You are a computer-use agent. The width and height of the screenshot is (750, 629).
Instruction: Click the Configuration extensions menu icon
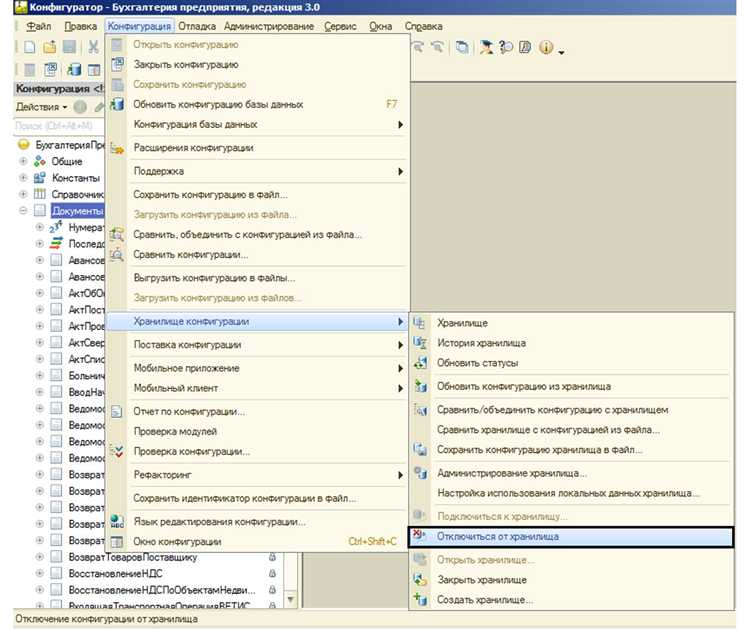point(117,148)
